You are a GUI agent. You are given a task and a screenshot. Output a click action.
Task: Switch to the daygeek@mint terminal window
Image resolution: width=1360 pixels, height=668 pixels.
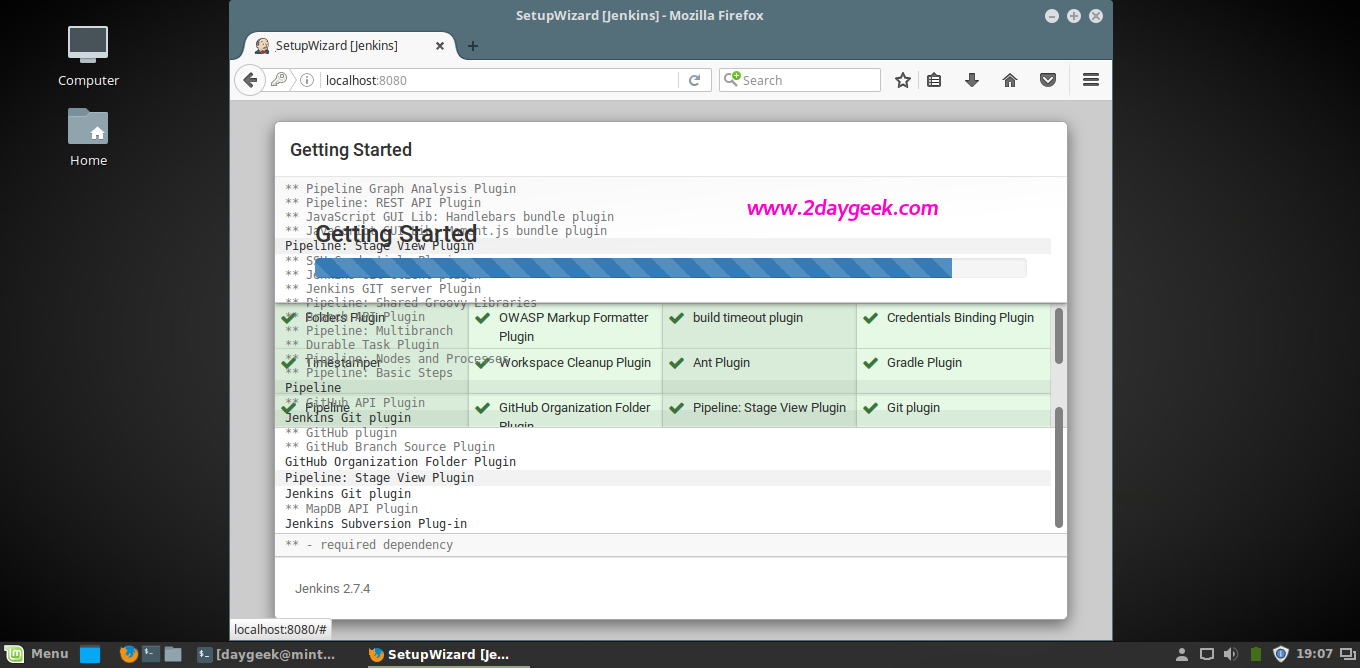[x=268, y=654]
